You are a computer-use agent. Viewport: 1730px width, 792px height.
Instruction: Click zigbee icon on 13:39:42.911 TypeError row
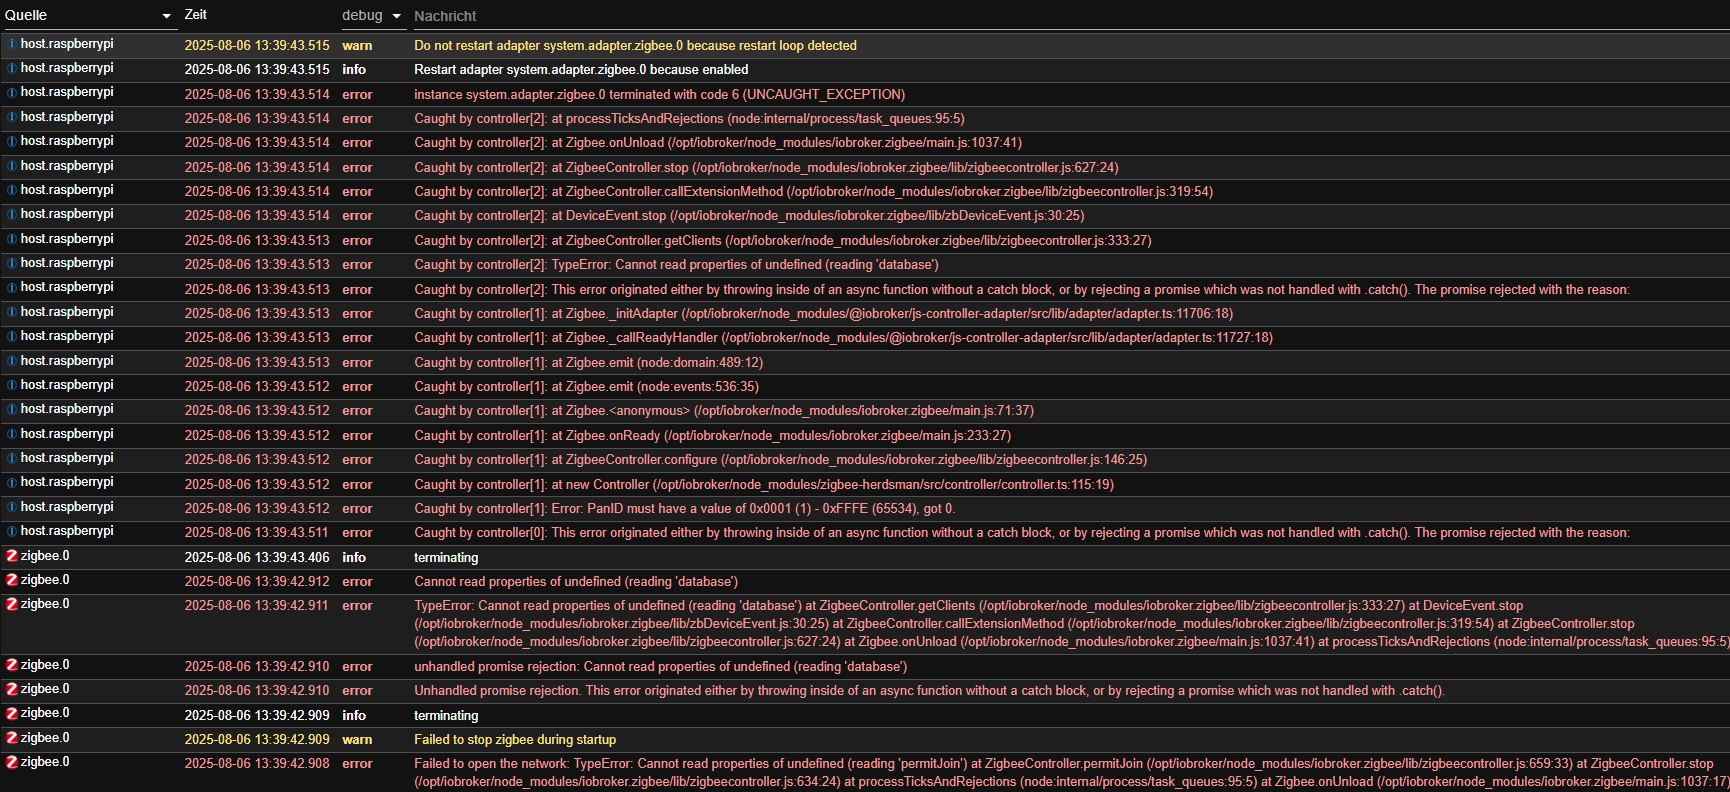pyautogui.click(x=12, y=604)
